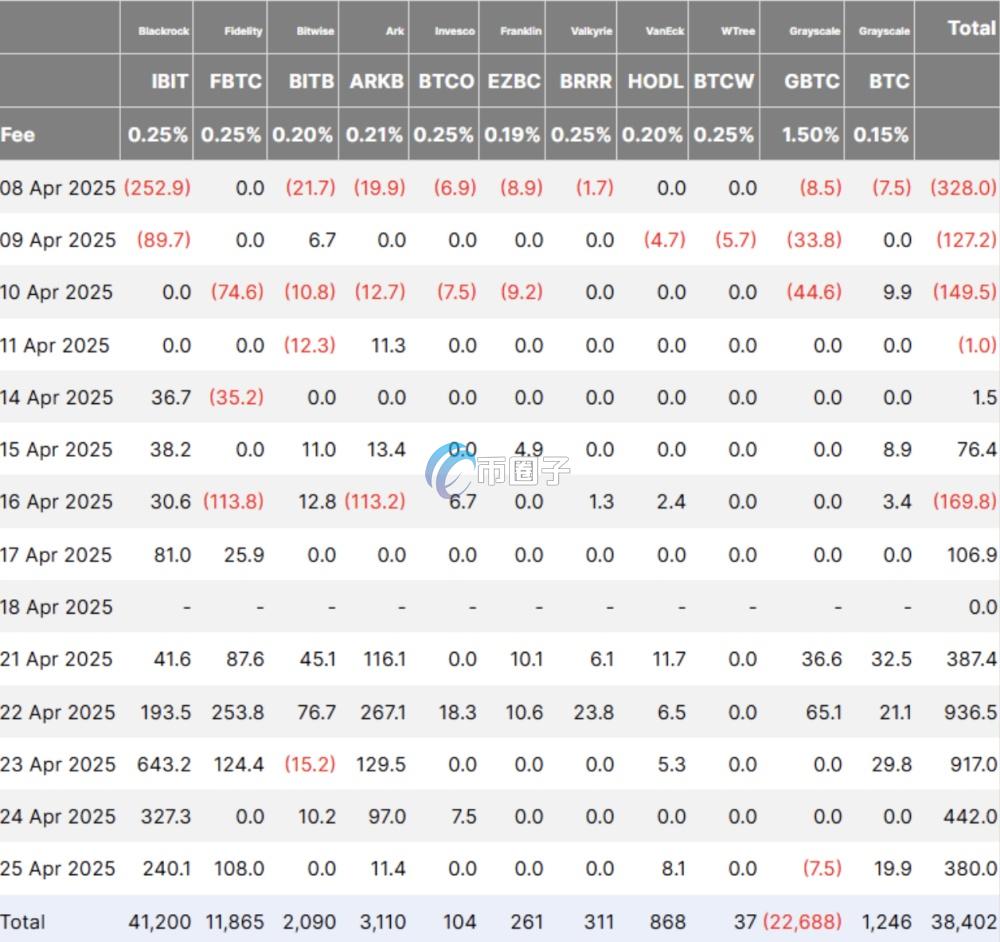Select the 267.1 ARKB inflow
This screenshot has height=942, width=1000.
pos(383,712)
